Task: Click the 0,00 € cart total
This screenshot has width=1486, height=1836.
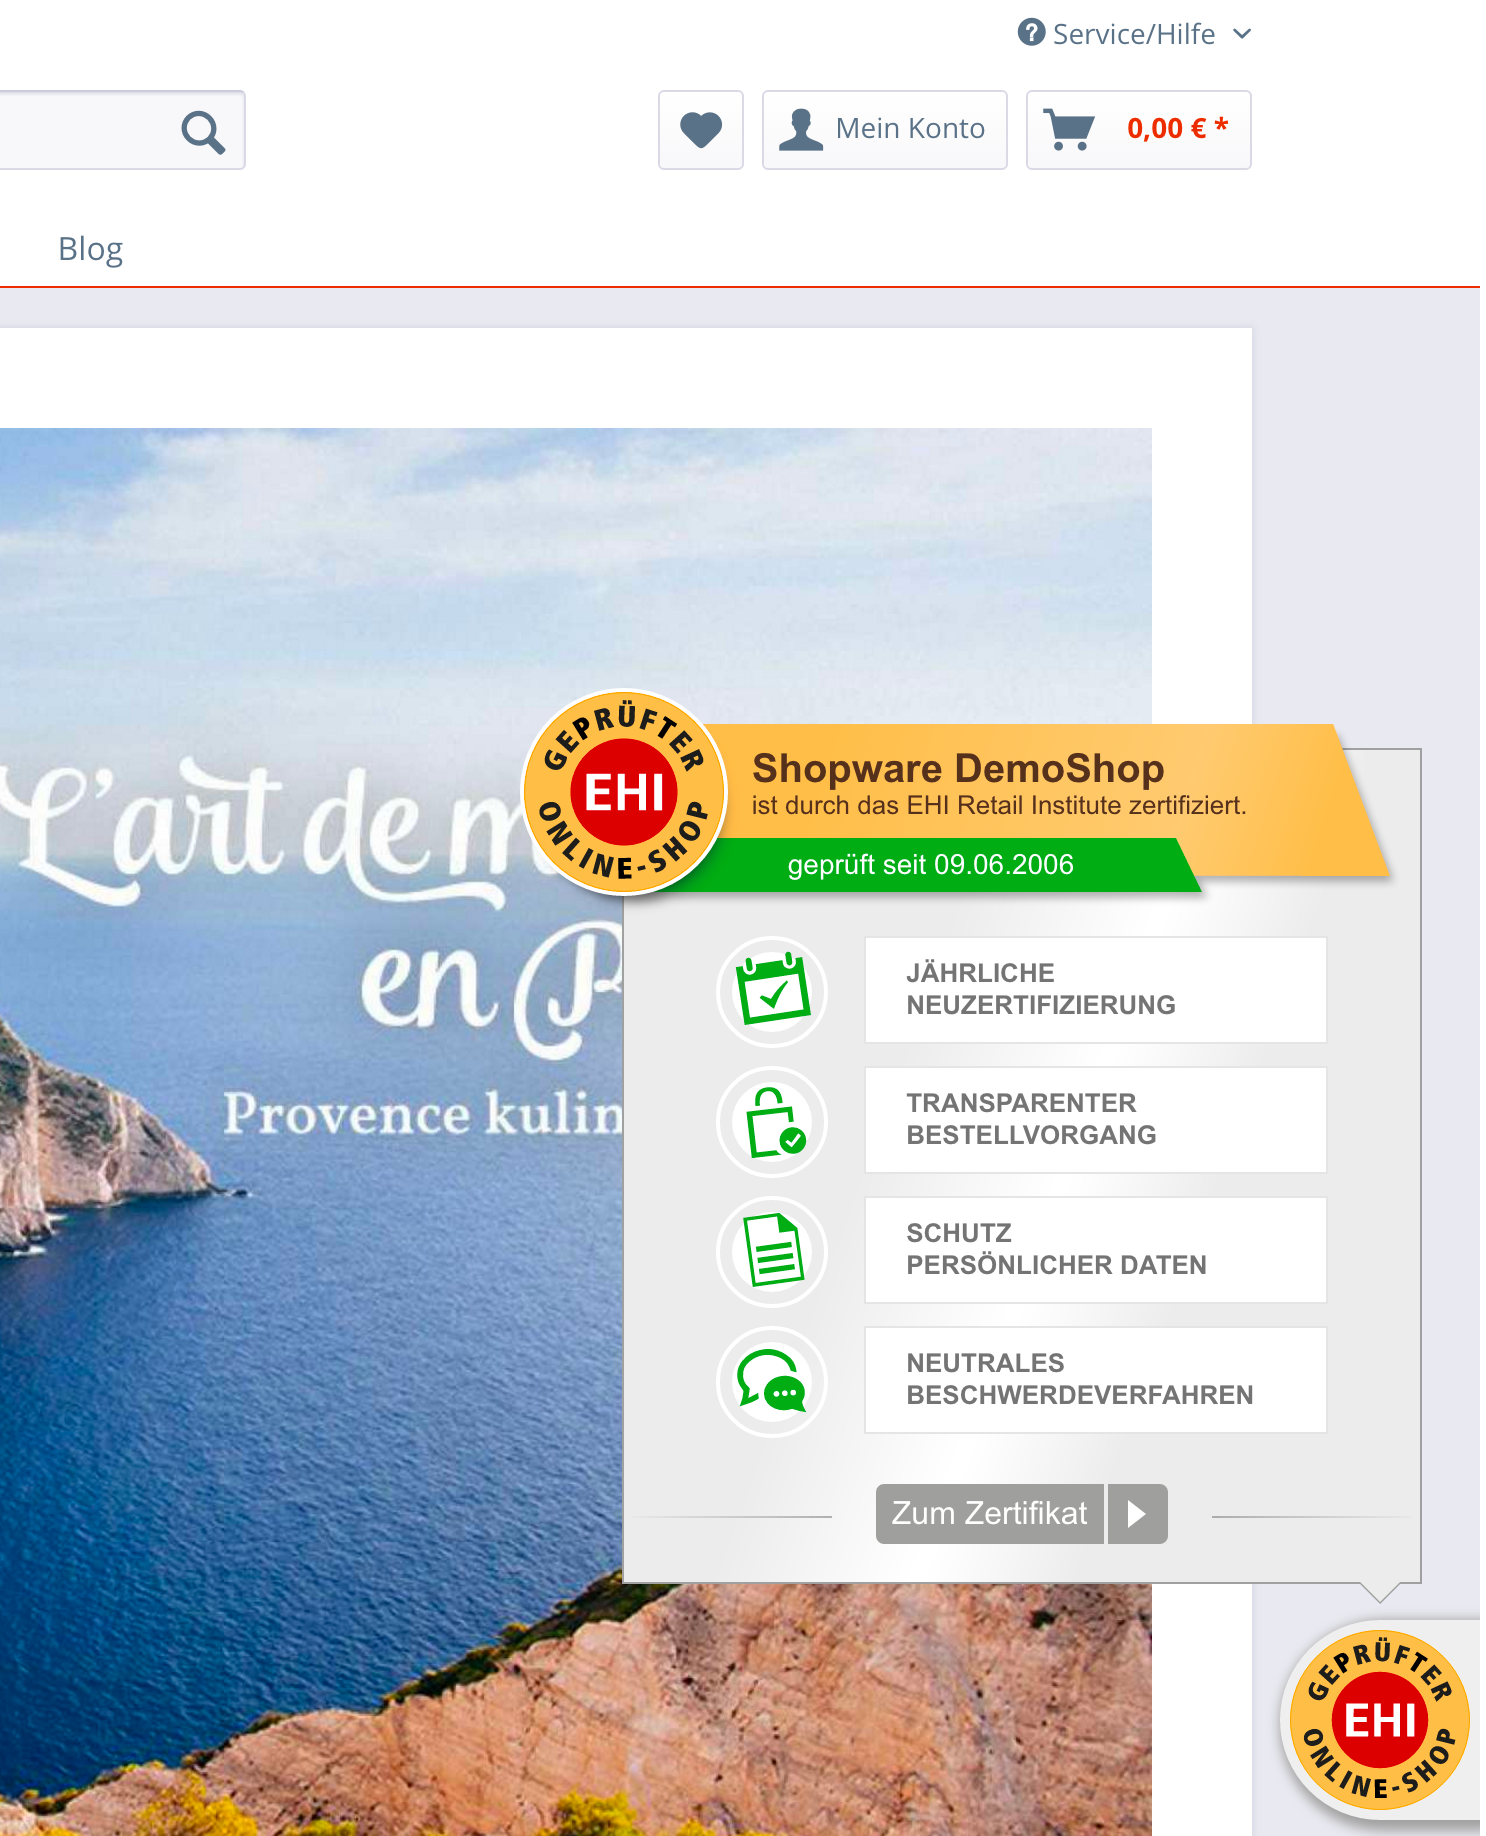Action: pos(1177,128)
